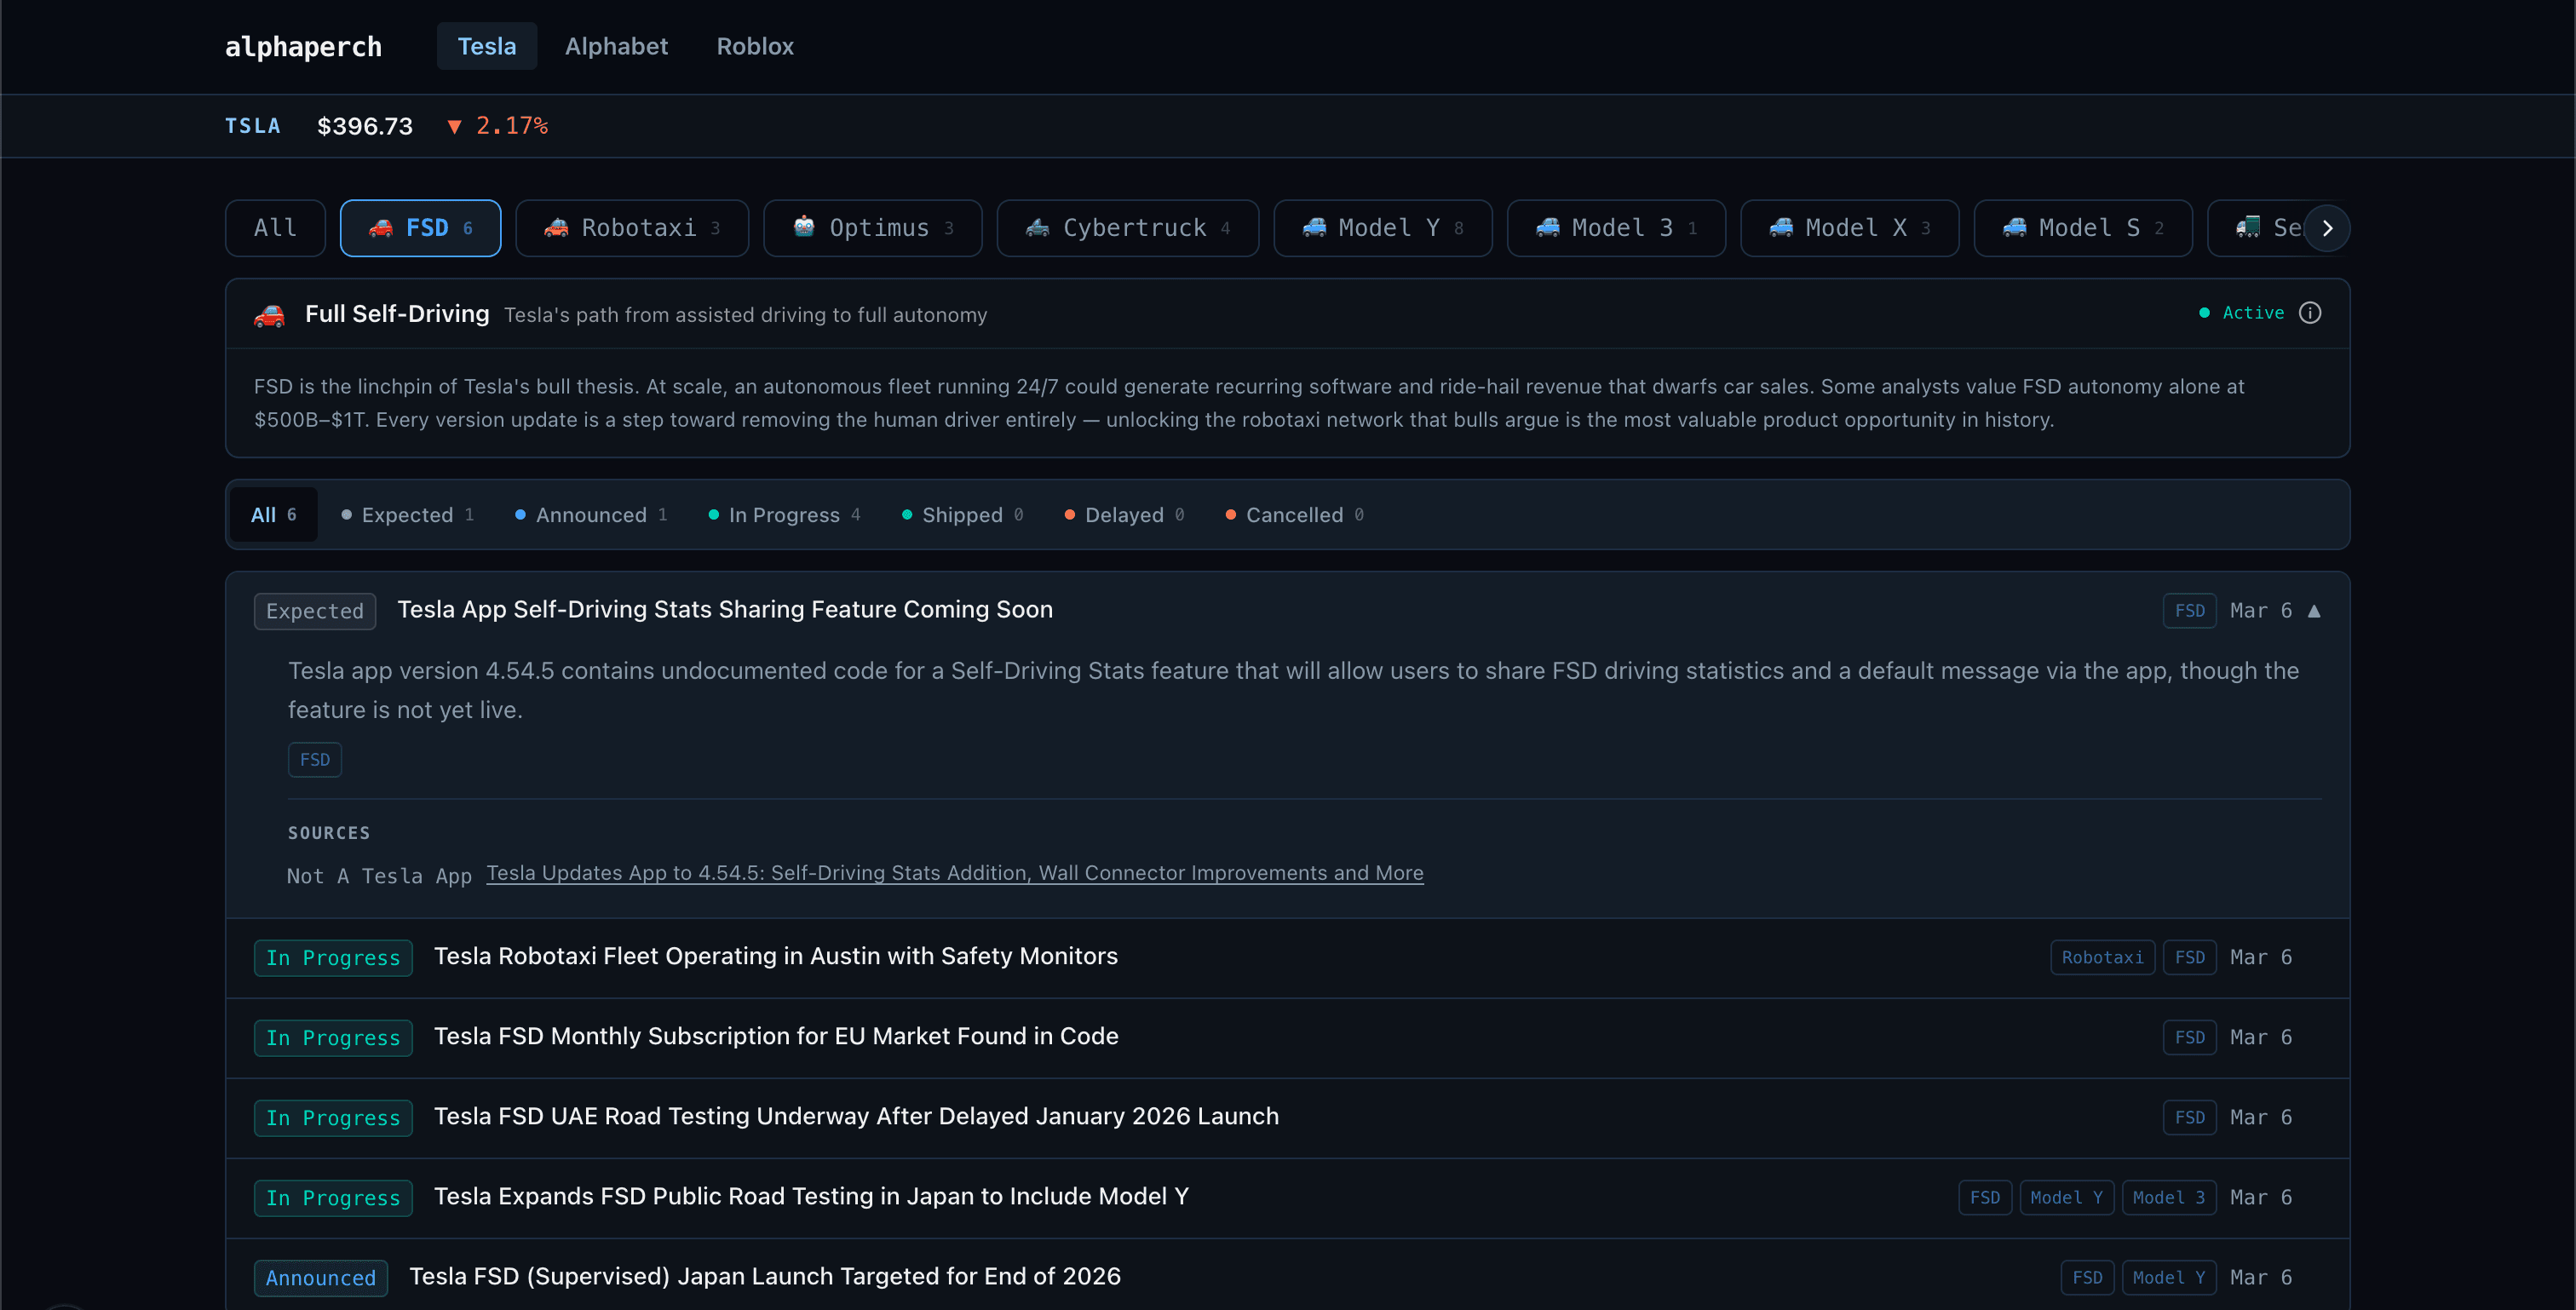This screenshot has width=2576, height=1310.
Task: Click the Cybertruck filter icon
Action: [1038, 228]
